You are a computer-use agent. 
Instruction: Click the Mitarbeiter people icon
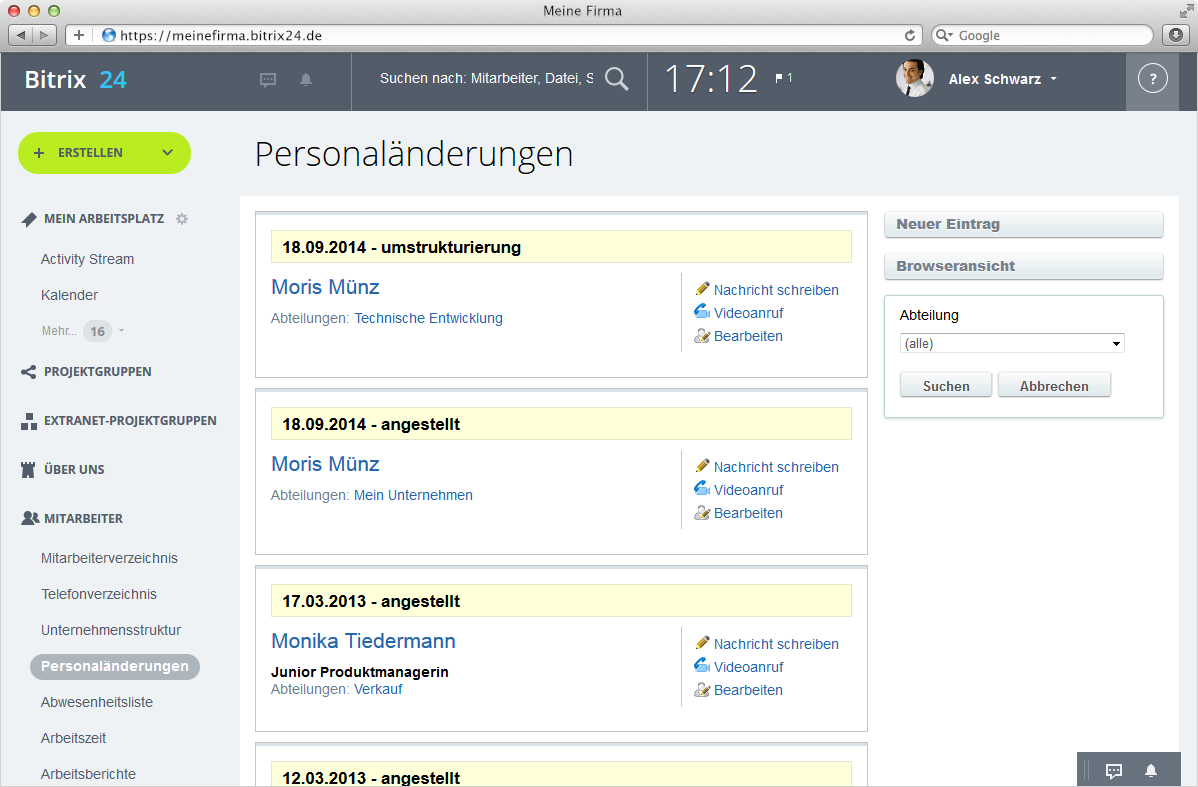30,518
